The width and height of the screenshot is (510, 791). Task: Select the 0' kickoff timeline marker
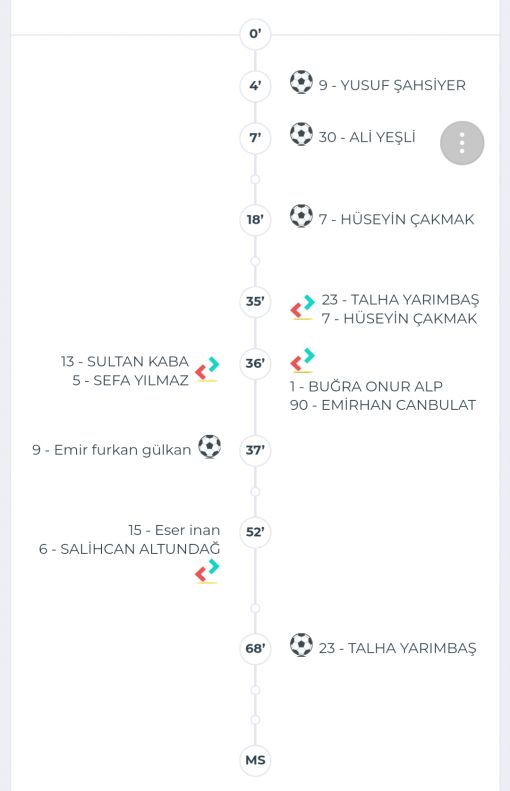[x=255, y=34]
